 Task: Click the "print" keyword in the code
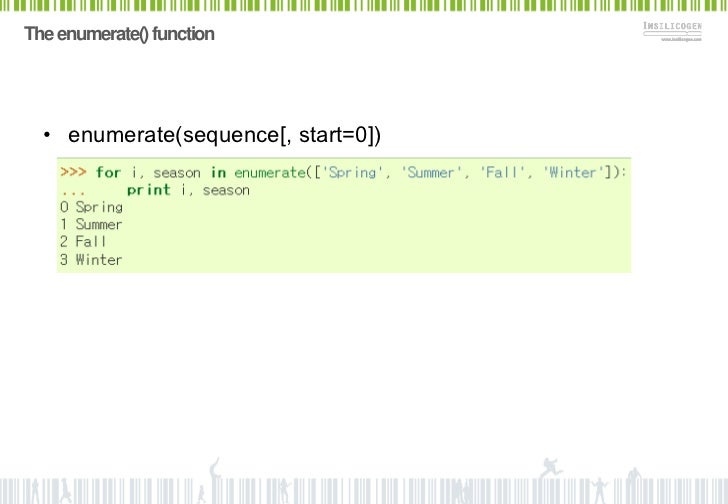pyautogui.click(x=148, y=190)
